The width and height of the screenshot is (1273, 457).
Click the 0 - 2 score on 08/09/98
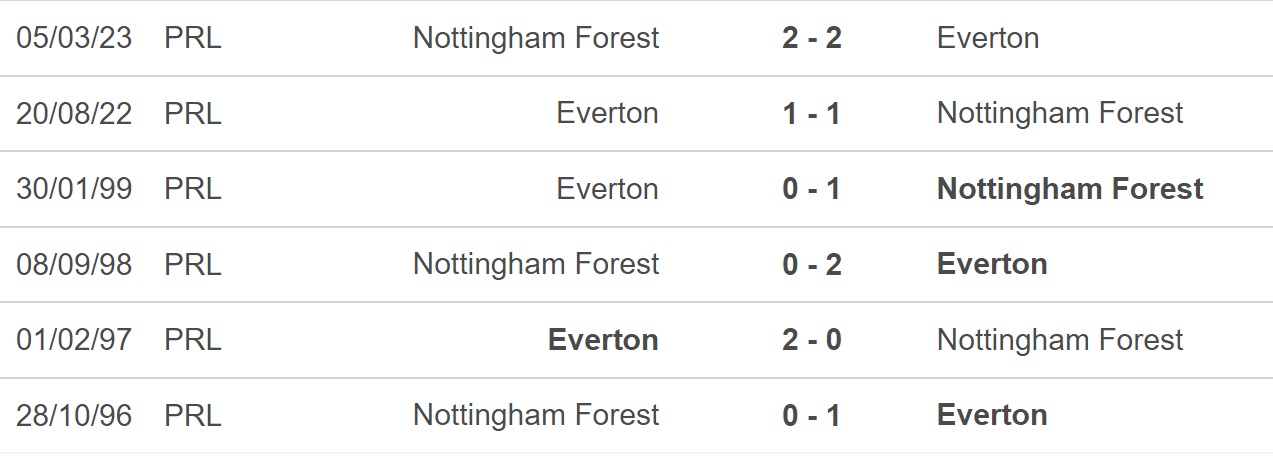(812, 264)
